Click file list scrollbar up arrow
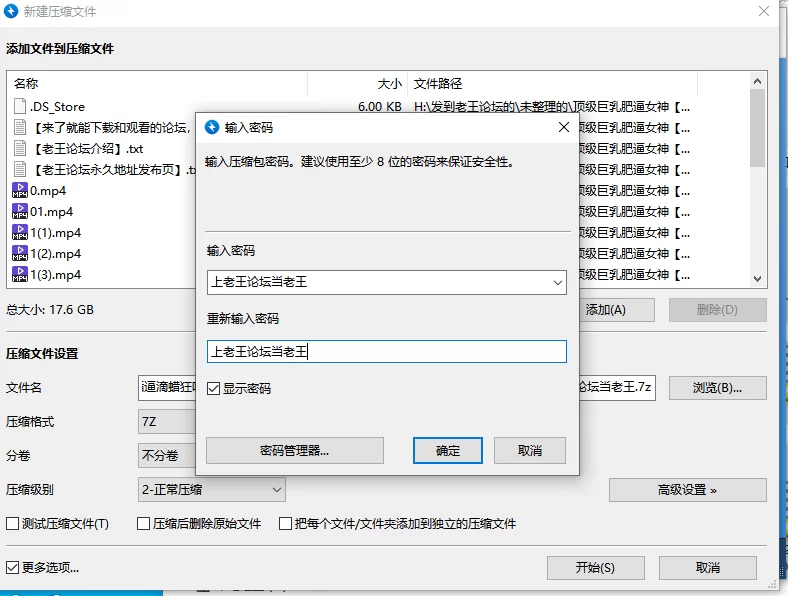This screenshot has height=596, width=788. pos(757,81)
